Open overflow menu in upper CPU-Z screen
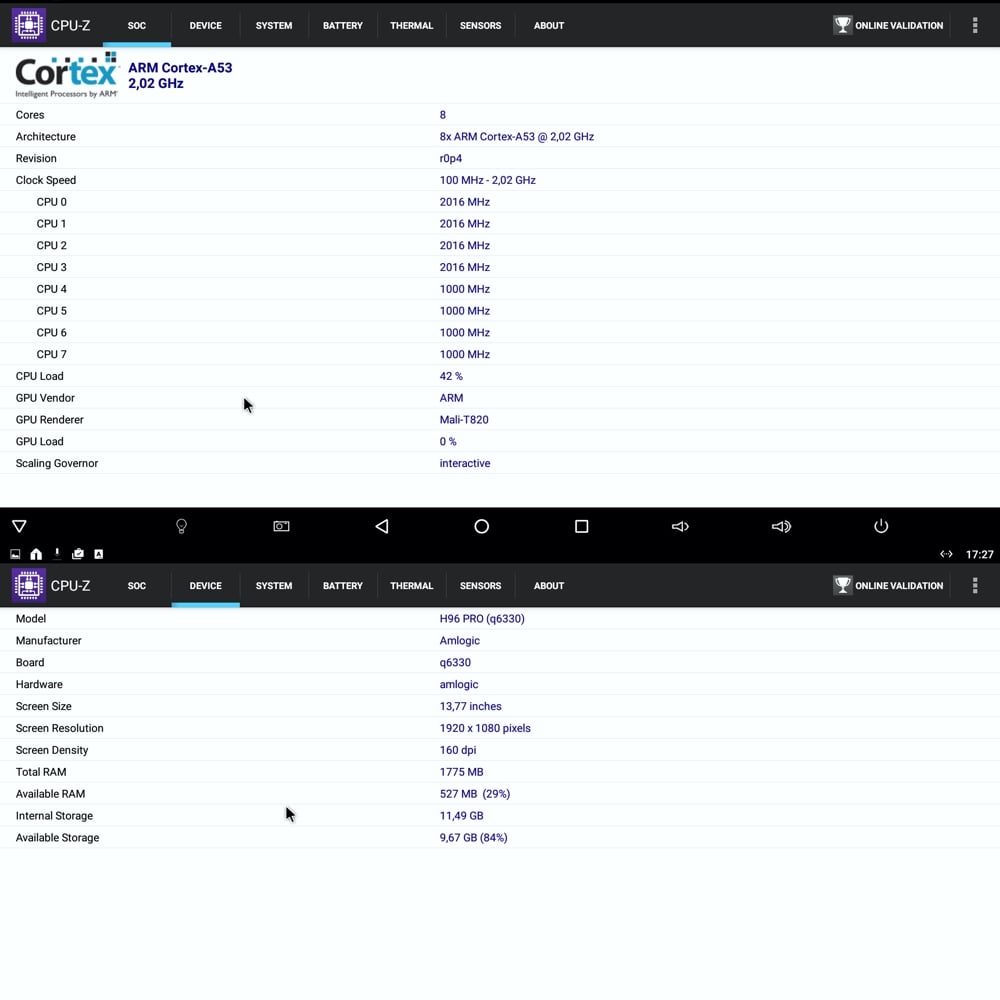This screenshot has height=1000, width=1000. point(975,26)
